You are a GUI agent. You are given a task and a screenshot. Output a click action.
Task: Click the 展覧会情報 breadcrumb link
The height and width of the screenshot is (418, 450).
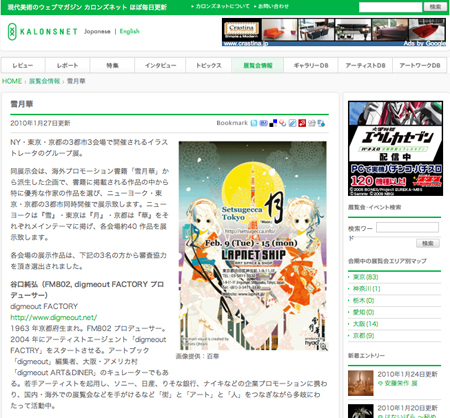click(44, 81)
